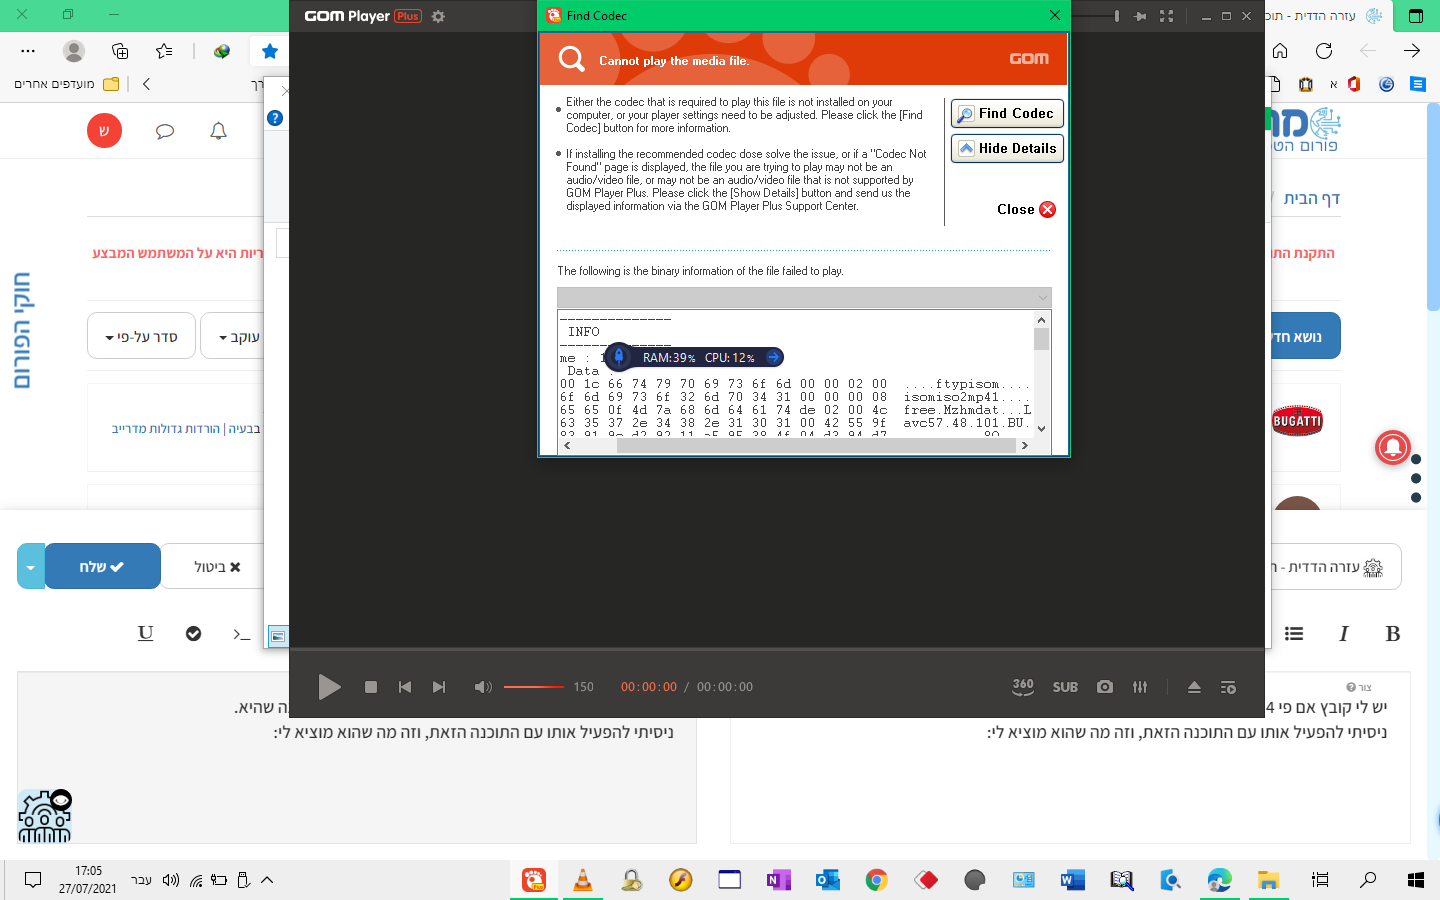The width and height of the screenshot is (1440, 900).
Task: Click the binary info vertical scrollbar
Action: tap(1041, 374)
